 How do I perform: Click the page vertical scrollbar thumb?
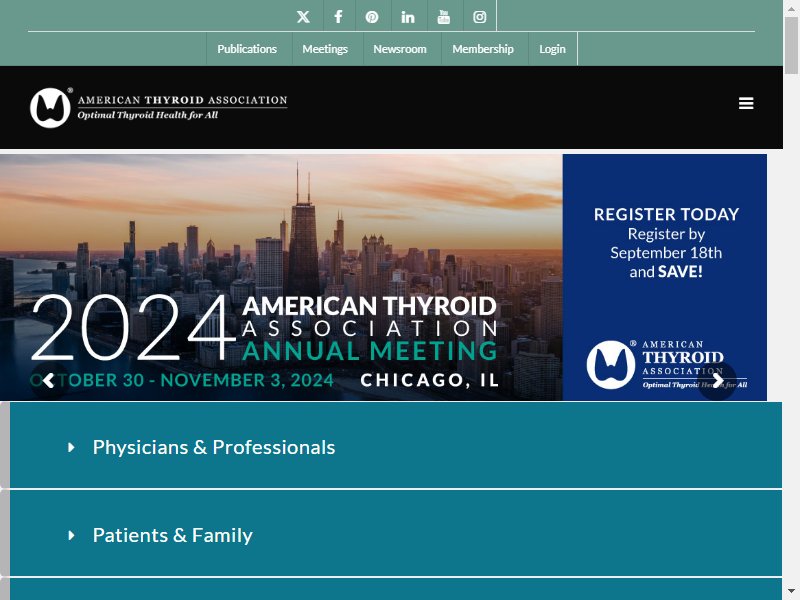pyautogui.click(x=791, y=46)
